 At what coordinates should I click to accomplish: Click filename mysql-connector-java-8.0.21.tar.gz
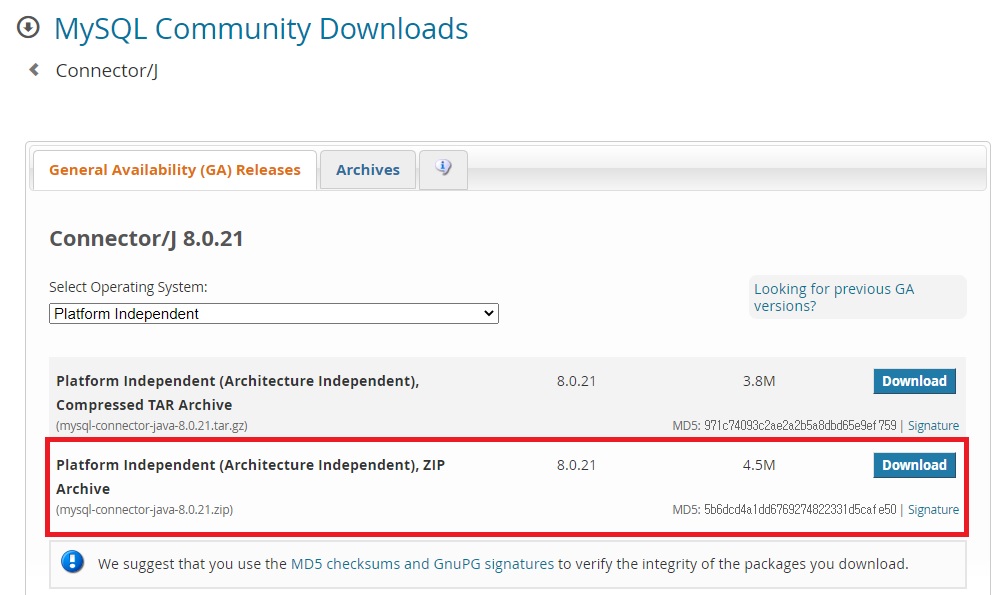[151, 425]
